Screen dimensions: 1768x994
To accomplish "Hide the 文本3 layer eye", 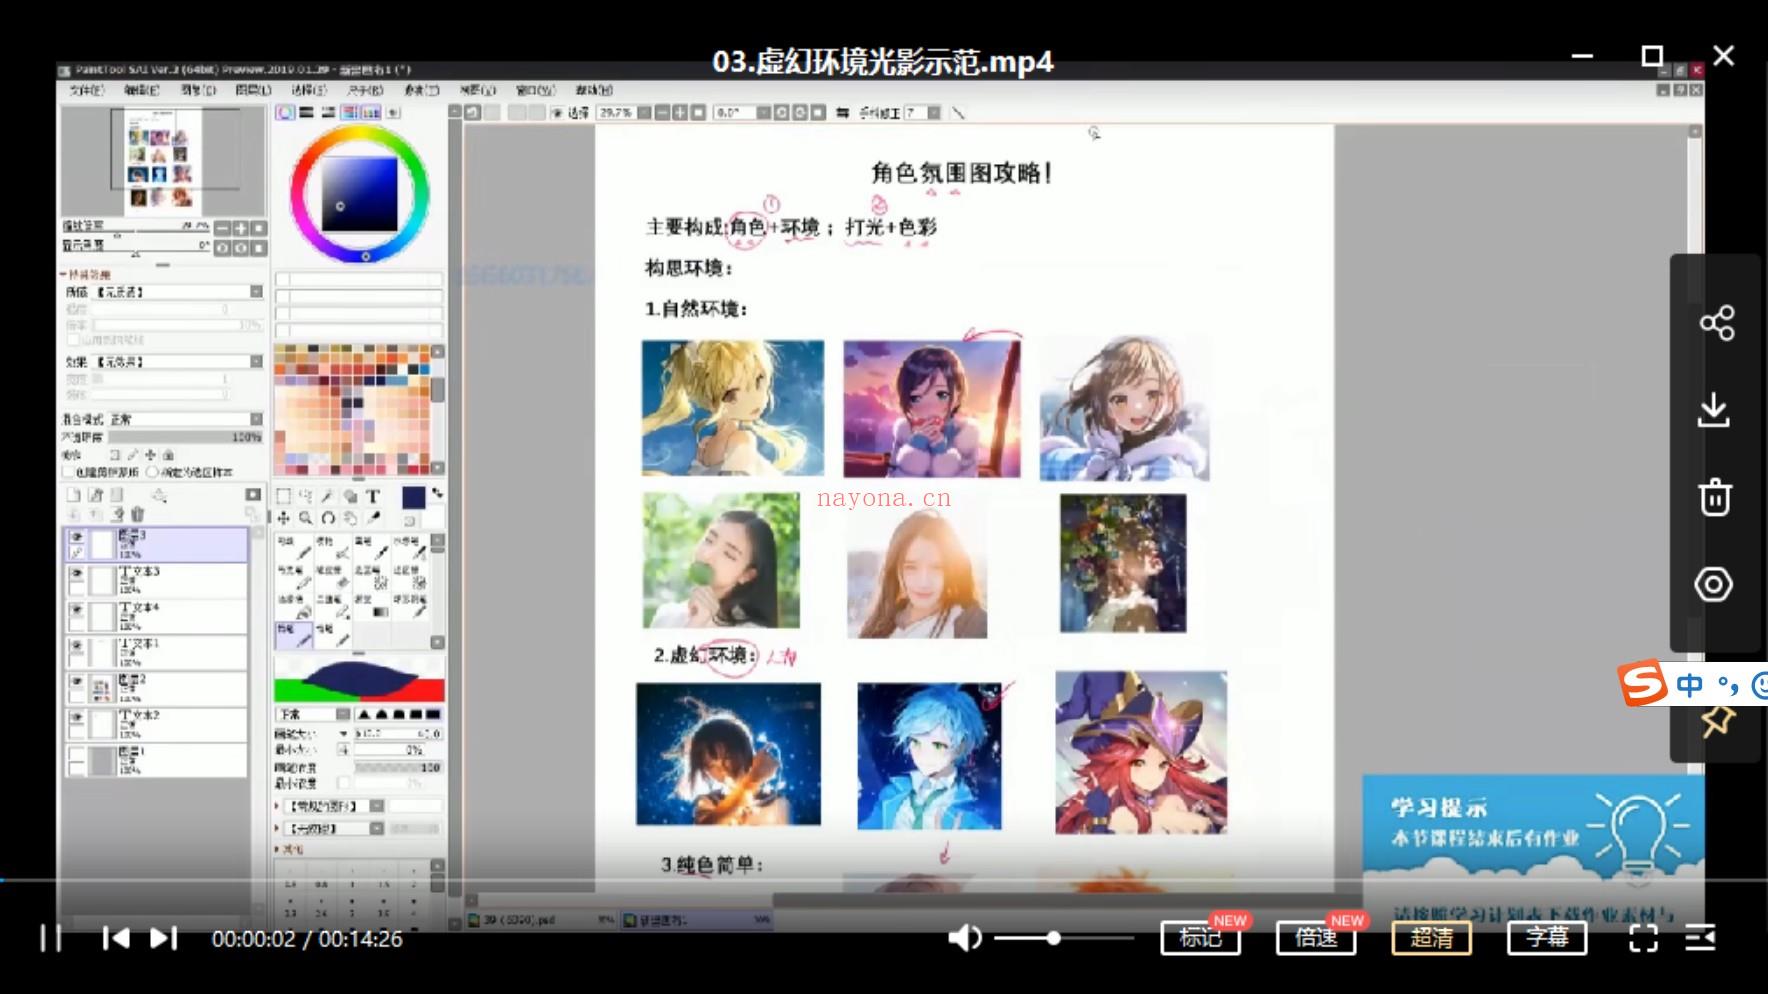I will [x=76, y=574].
